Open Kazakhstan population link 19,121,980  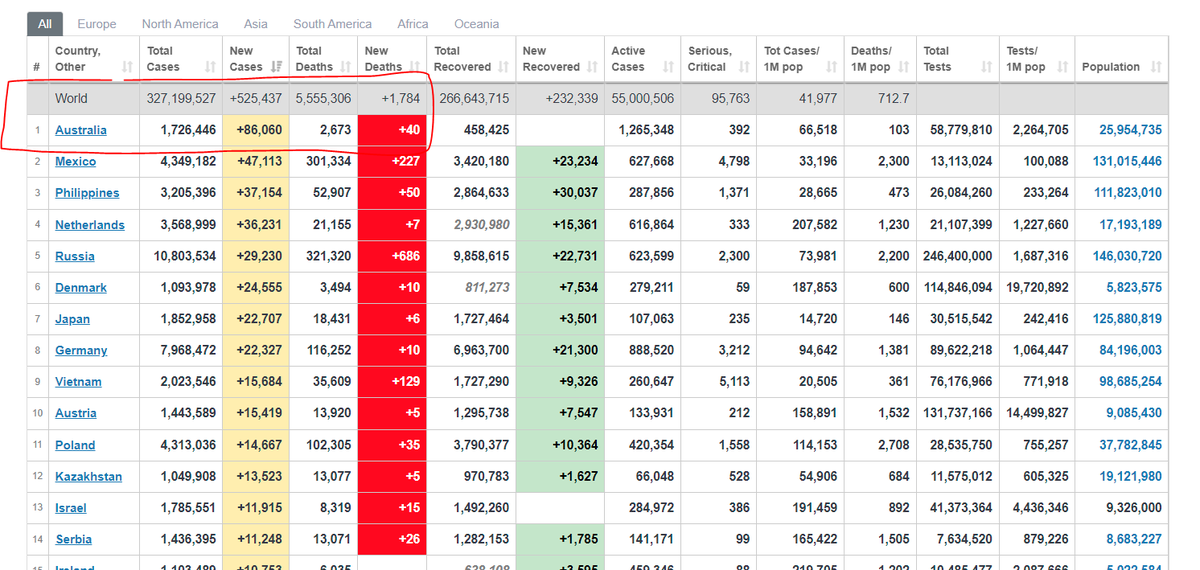coord(1131,476)
